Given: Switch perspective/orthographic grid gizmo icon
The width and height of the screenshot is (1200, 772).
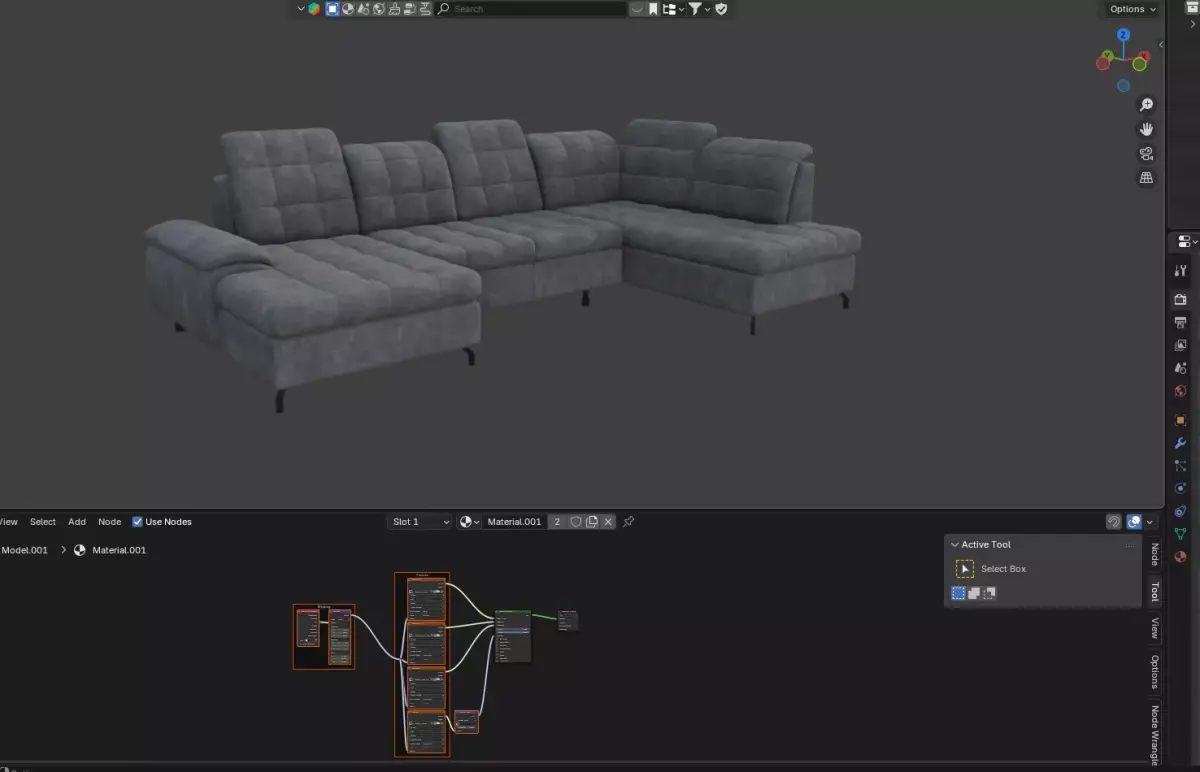Looking at the screenshot, I should pyautogui.click(x=1146, y=177).
